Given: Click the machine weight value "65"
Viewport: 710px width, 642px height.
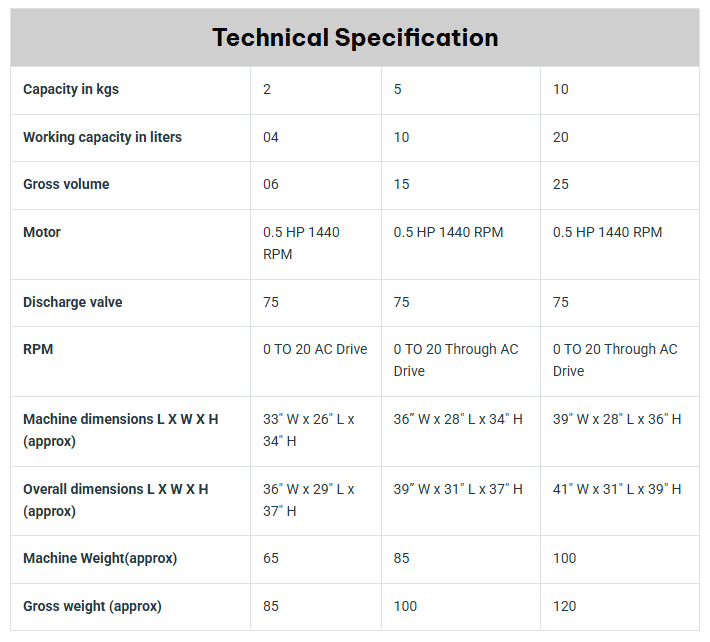Looking at the screenshot, I should (x=271, y=558).
